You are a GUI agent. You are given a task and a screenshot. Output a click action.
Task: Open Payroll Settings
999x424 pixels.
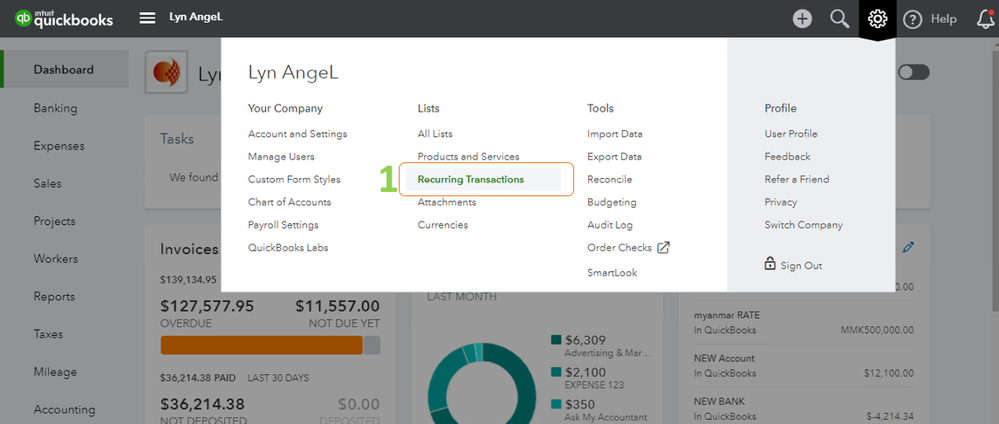[283, 225]
